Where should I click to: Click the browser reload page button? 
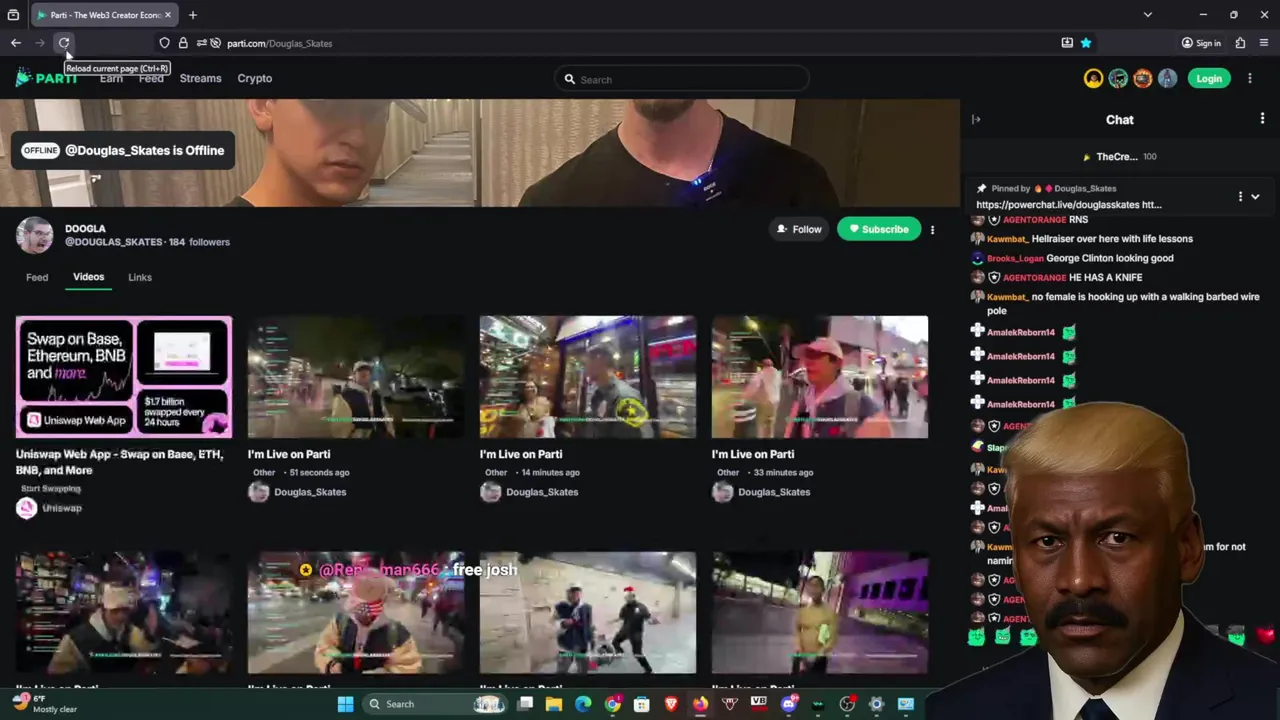coord(64,43)
